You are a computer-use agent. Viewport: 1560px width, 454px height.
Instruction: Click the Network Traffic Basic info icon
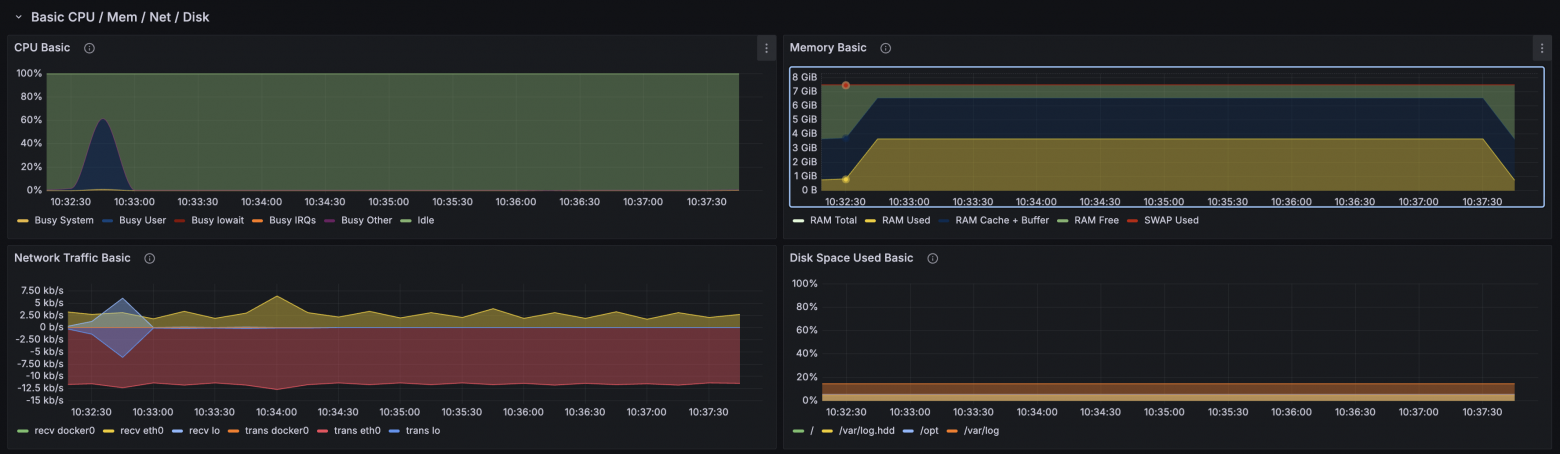tap(149, 258)
